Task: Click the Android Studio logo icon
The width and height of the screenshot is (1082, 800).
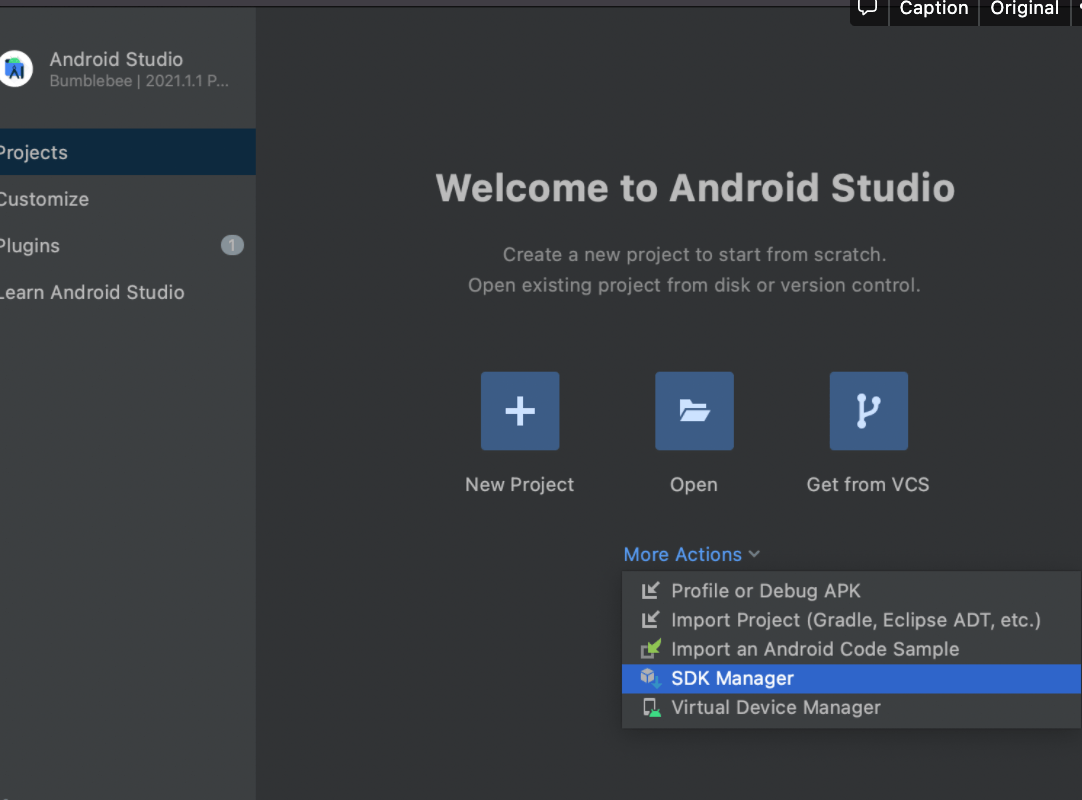Action: coord(15,69)
